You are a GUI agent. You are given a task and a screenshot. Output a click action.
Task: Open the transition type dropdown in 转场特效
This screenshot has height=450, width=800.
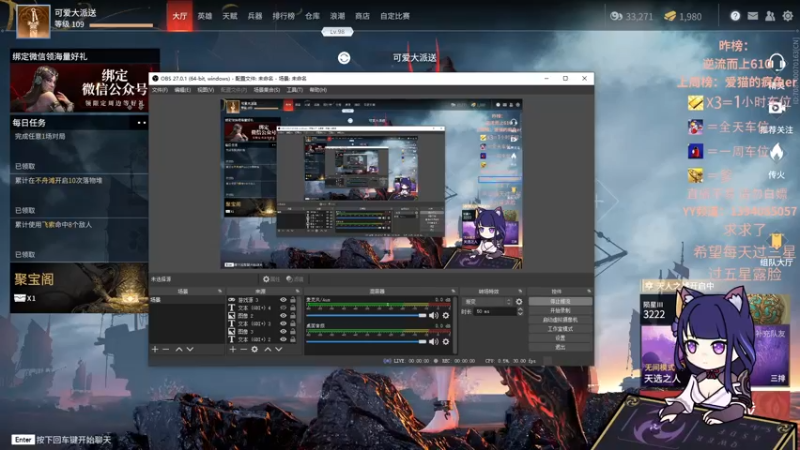coord(487,302)
